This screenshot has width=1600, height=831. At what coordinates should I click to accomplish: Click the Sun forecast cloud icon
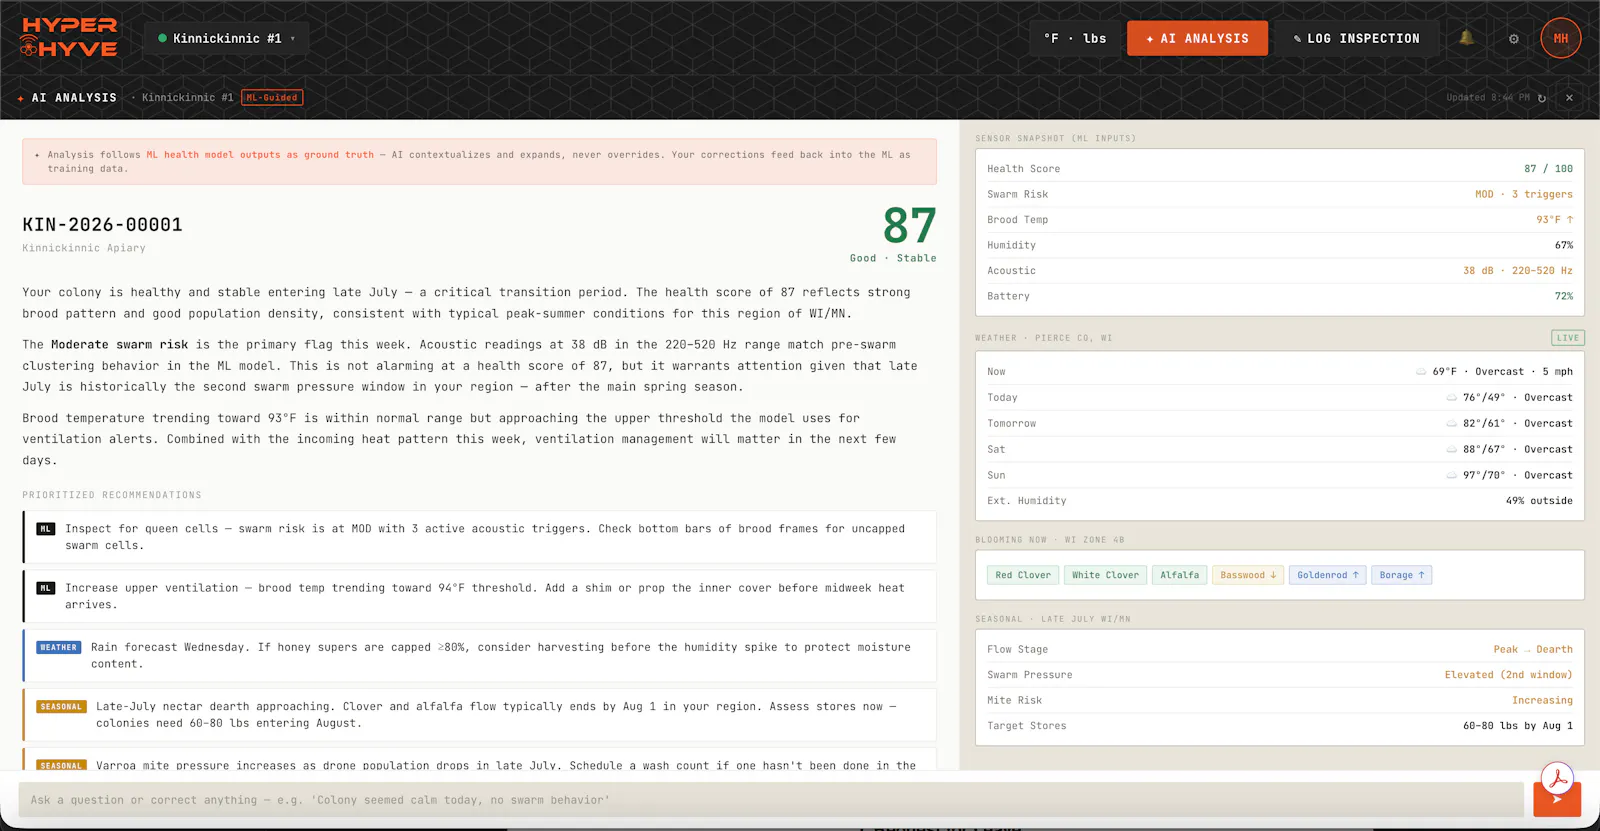pyautogui.click(x=1452, y=476)
